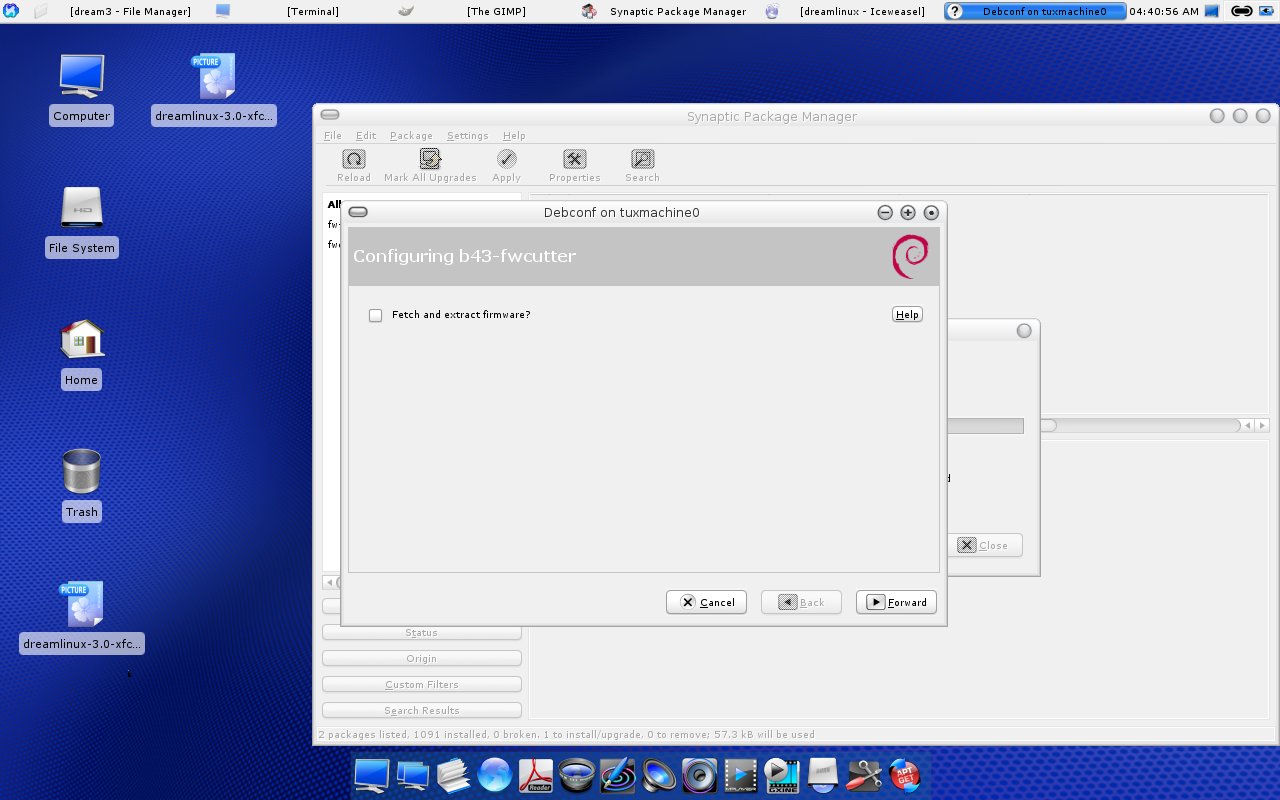Screen dimensions: 1280x800
Task: Open MPlayer from the dock
Action: coord(741,775)
